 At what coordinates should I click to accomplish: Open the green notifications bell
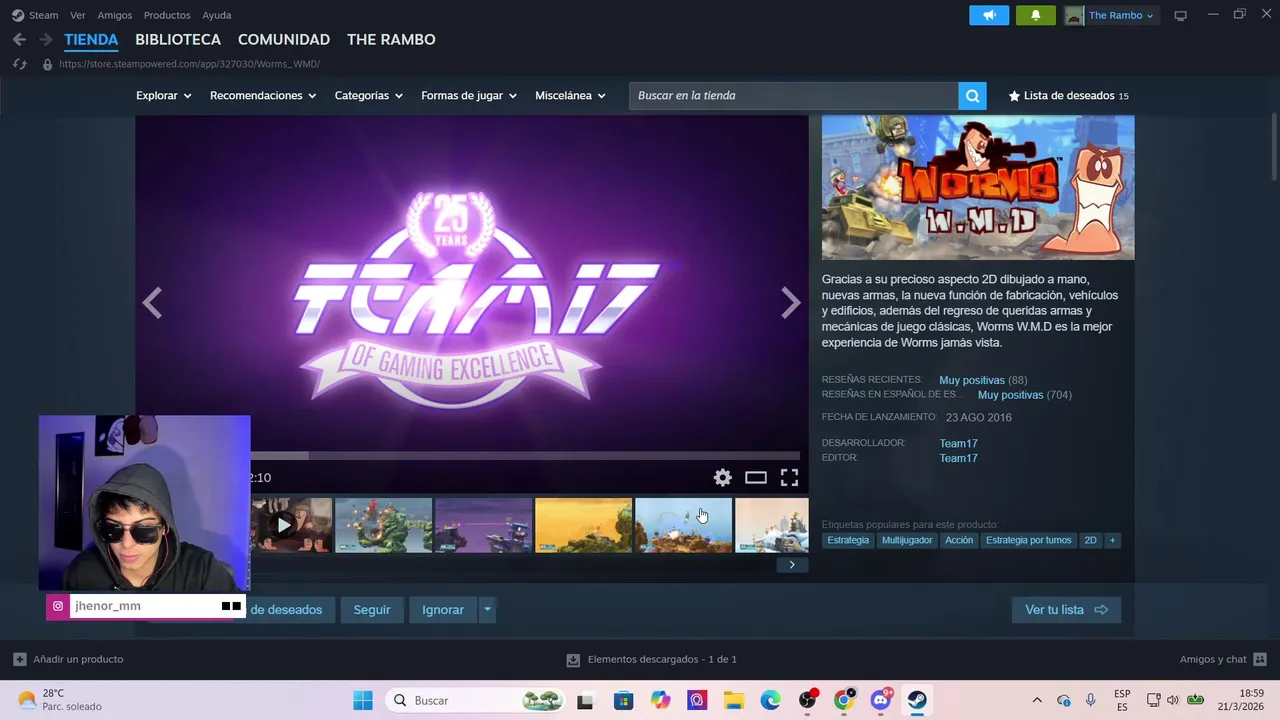tap(1035, 15)
